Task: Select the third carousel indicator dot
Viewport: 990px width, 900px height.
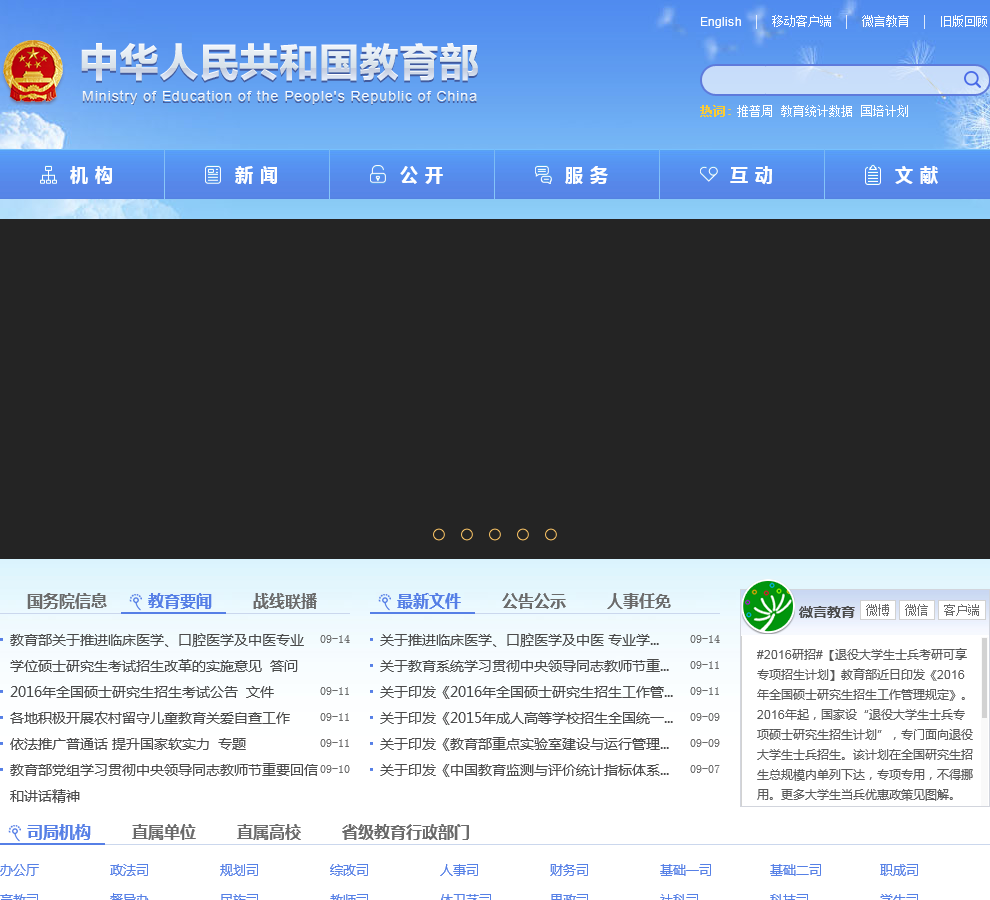Action: click(495, 535)
